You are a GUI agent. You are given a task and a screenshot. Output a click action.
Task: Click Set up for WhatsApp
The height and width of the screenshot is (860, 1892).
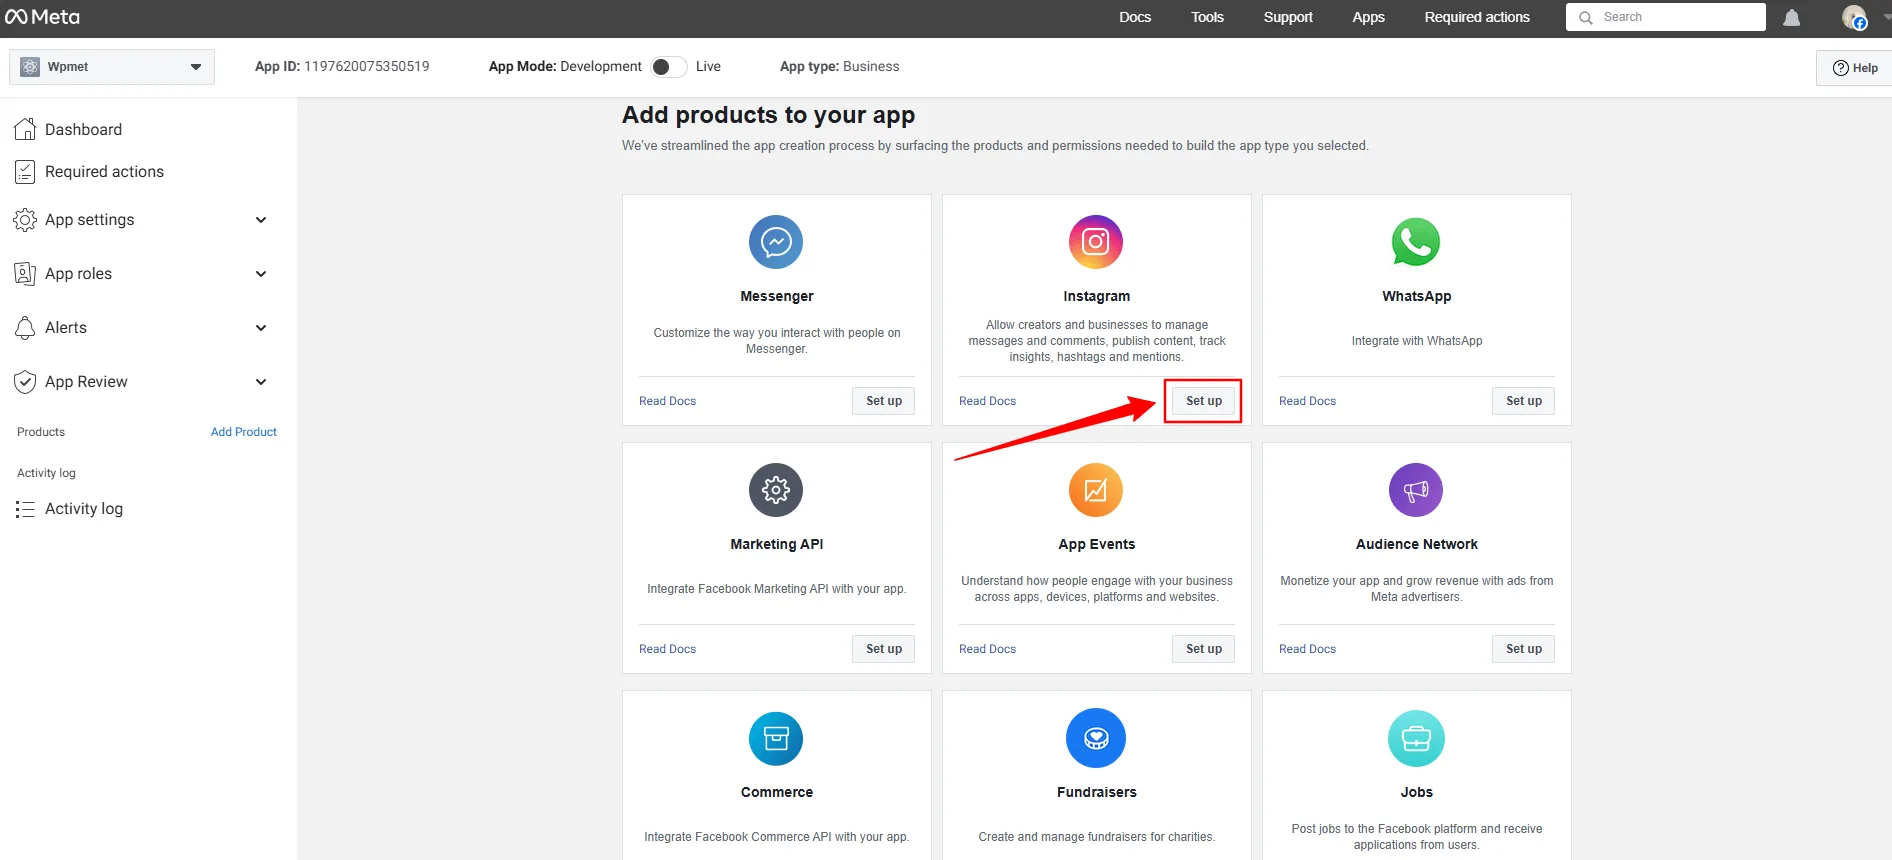(x=1524, y=401)
